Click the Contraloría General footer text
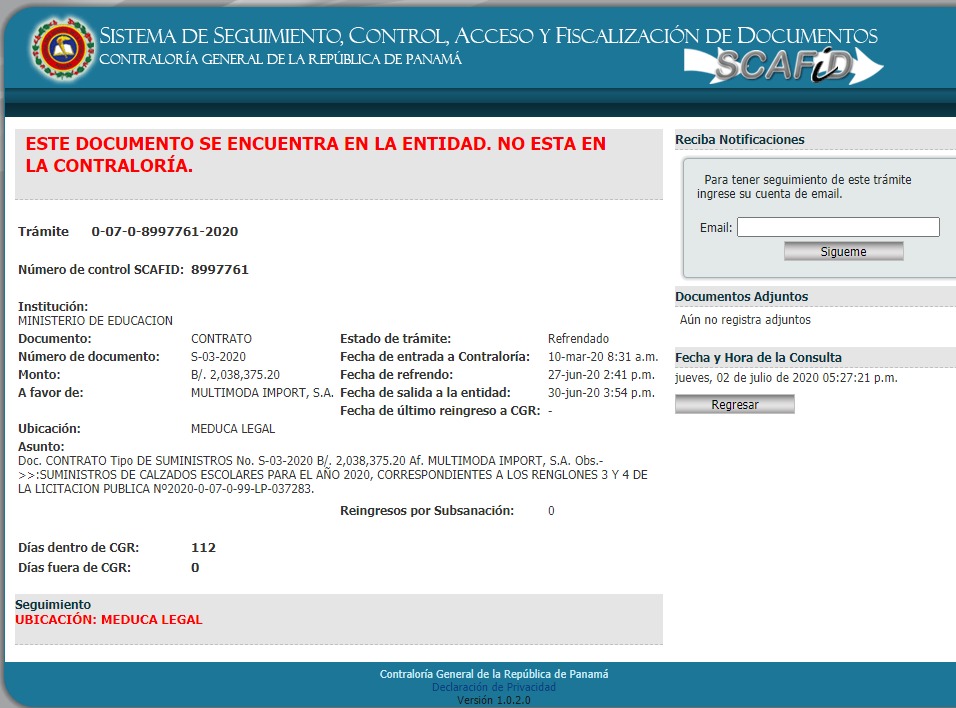956x708 pixels. [494, 674]
